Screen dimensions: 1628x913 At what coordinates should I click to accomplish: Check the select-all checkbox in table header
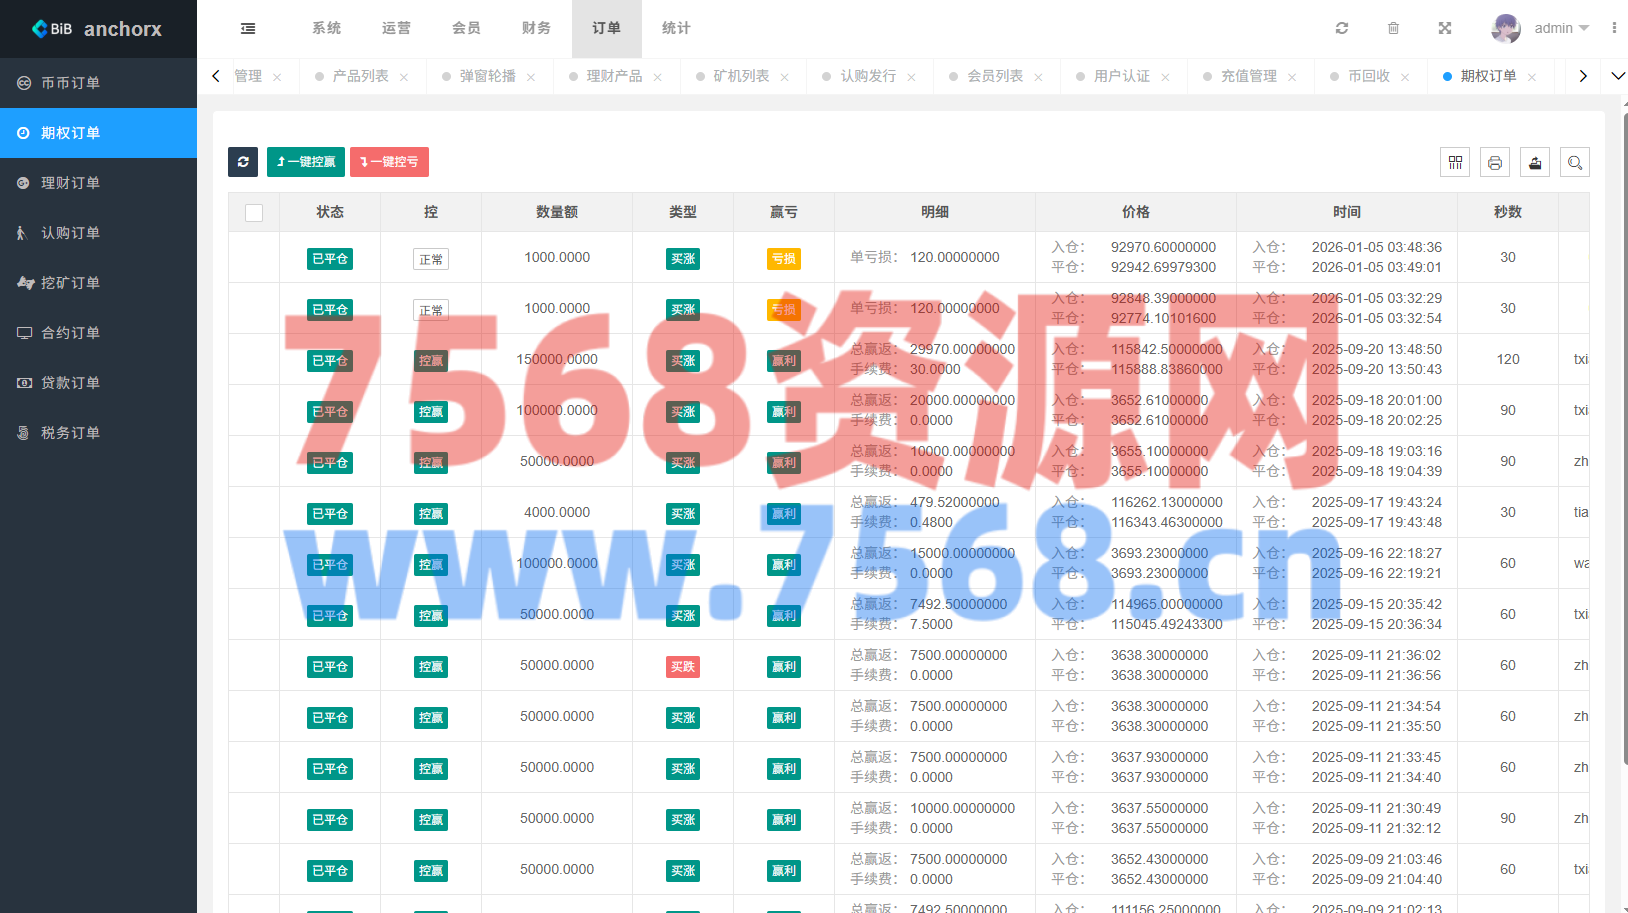[254, 213]
